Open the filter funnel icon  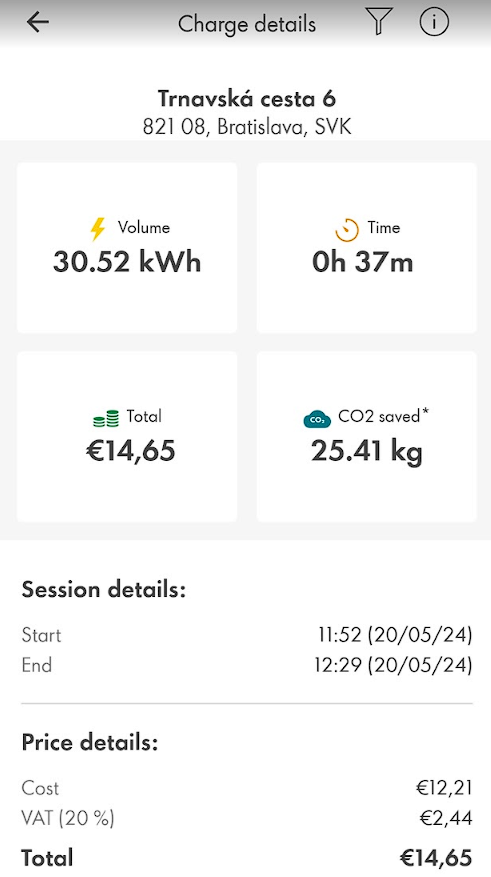click(x=379, y=22)
